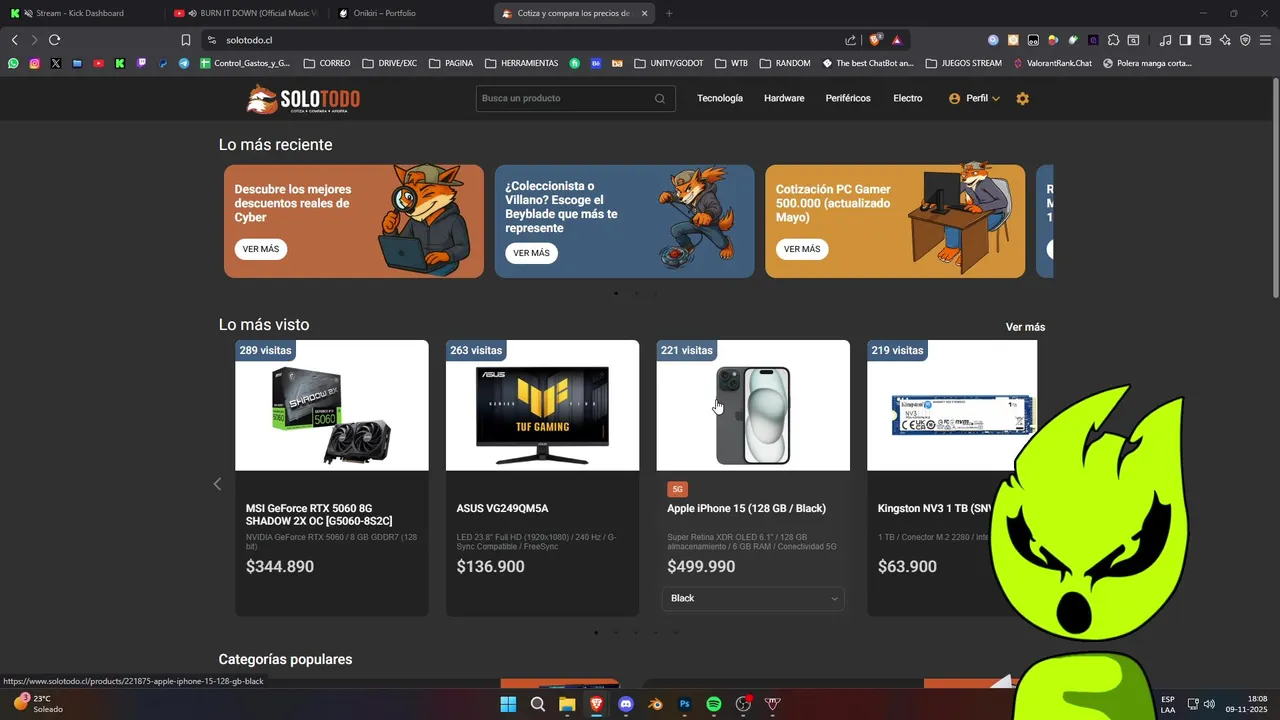Screen dimensions: 1280x720
Task: Click the SoloTodo fox logo
Action: [x=303, y=99]
